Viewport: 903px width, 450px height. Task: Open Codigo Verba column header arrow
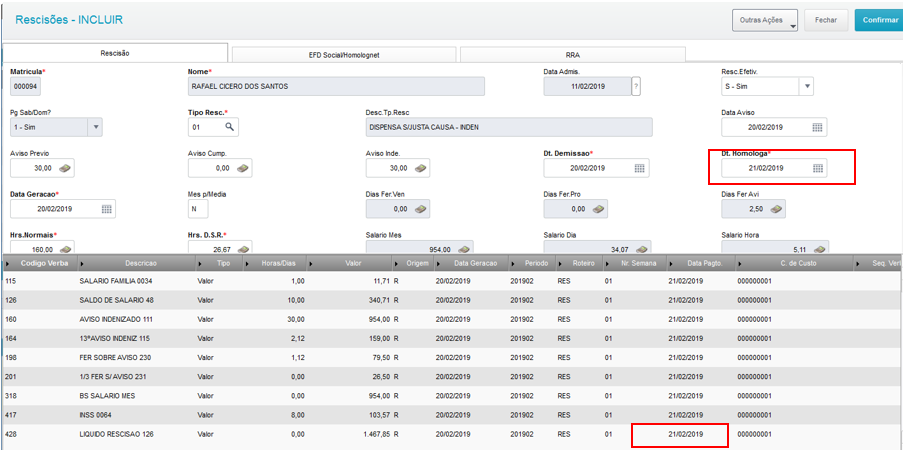tap(7, 263)
